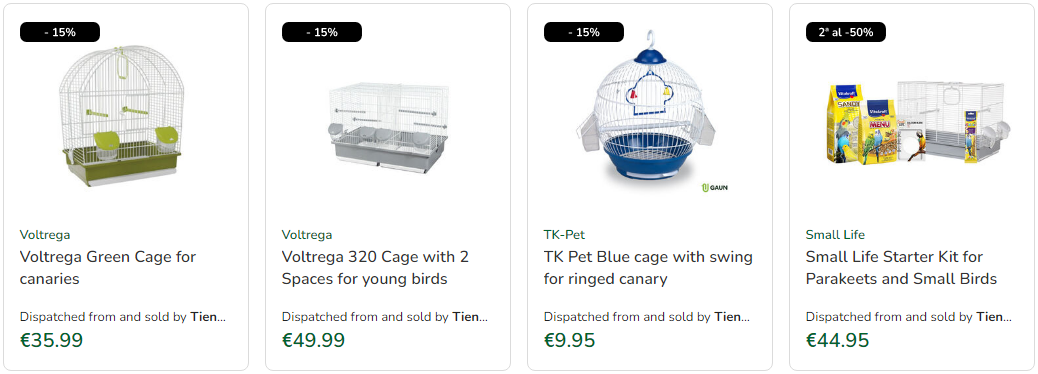The image size is (1038, 374).
Task: Open the 'TK Pet Blue cage with swing' title
Action: pyautogui.click(x=648, y=267)
